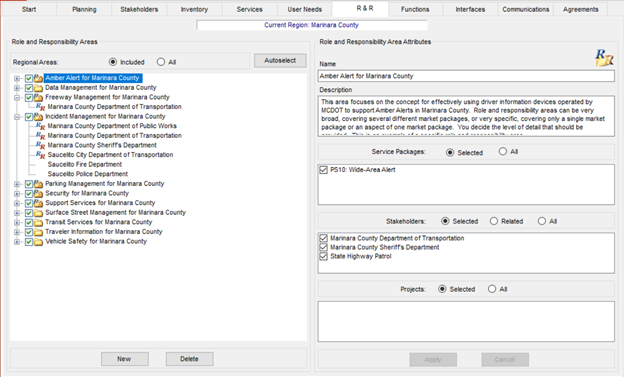
Task: Click the R&R logo icon above Name field
Action: point(604,58)
